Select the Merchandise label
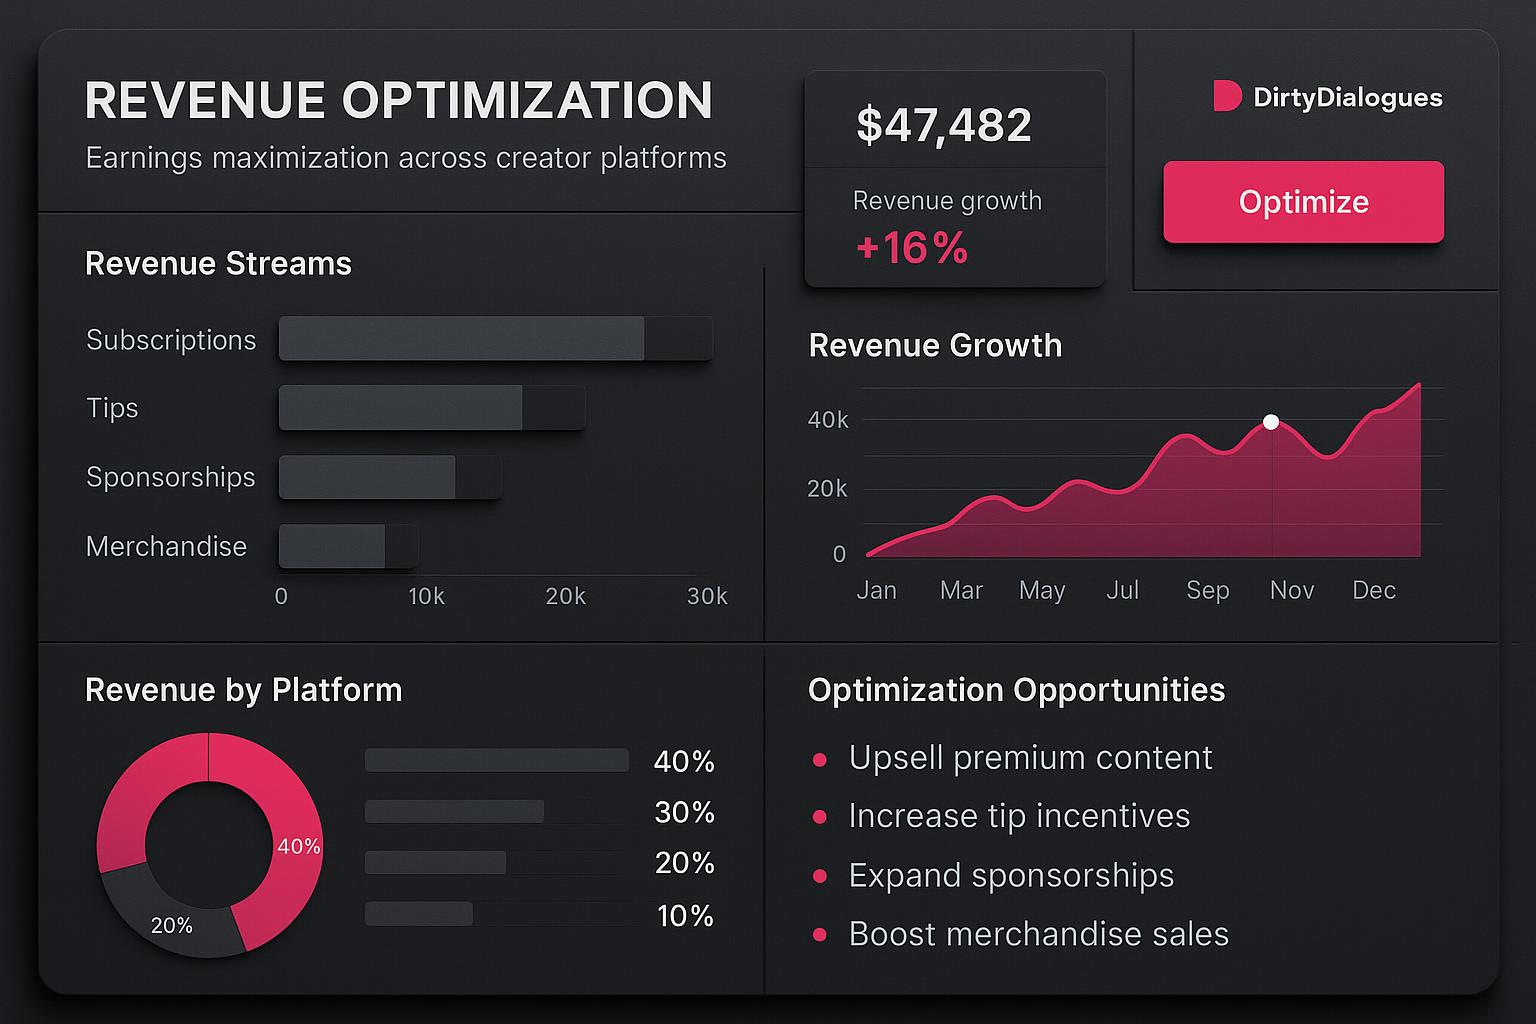 coord(166,546)
